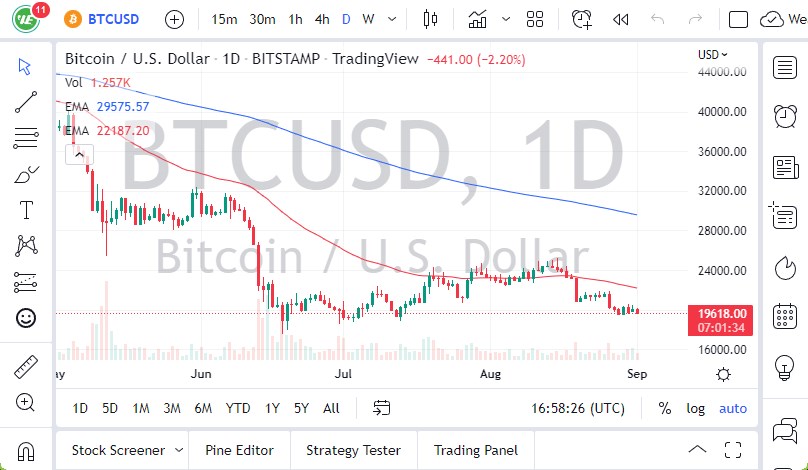Click the BTCUSD symbol search field
The image size is (808, 470).
pyautogui.click(x=111, y=19)
